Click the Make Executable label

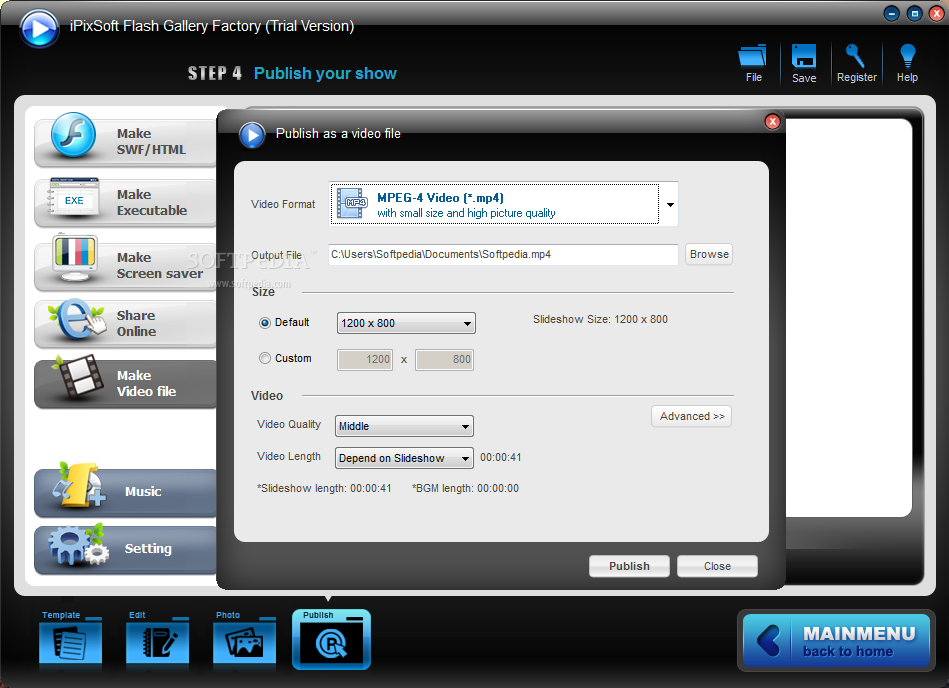pyautogui.click(x=152, y=203)
